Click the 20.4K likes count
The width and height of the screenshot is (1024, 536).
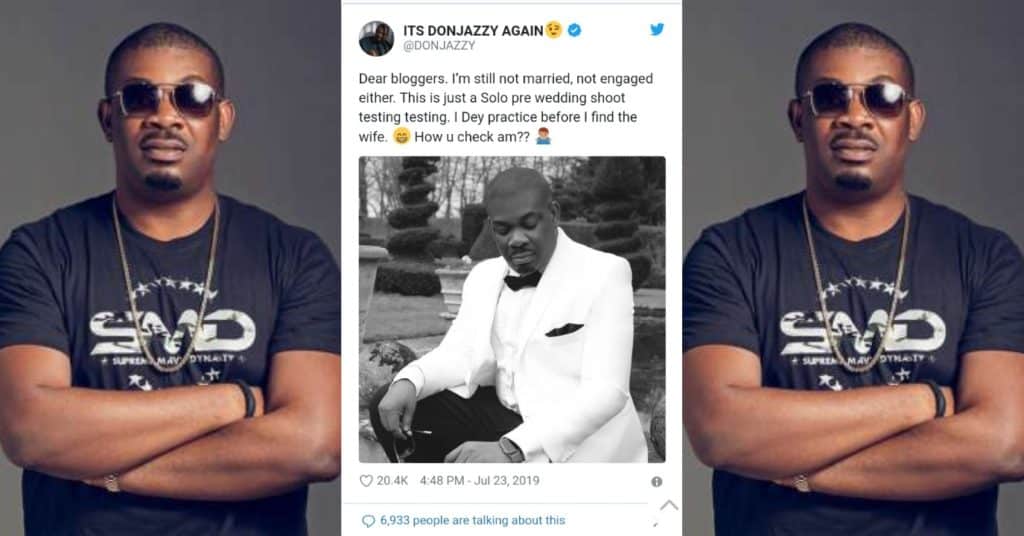tap(394, 481)
